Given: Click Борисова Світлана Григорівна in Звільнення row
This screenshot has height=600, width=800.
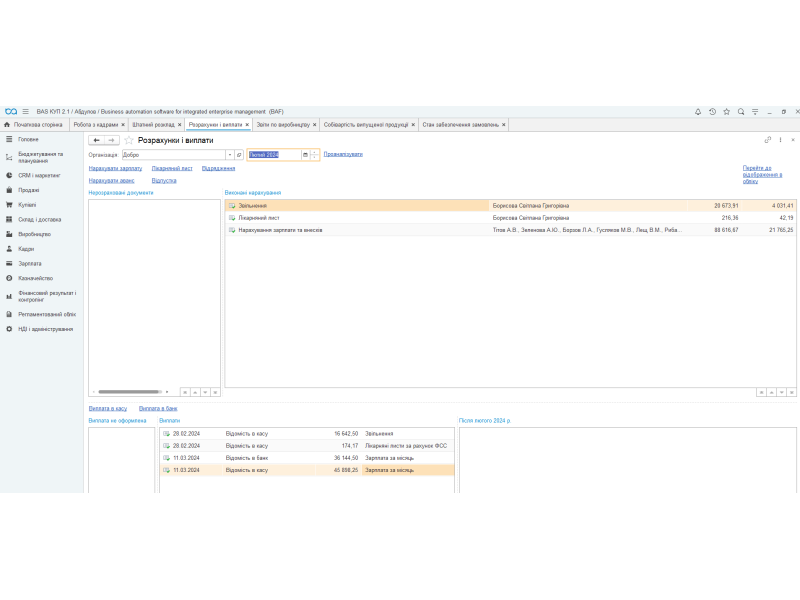Looking at the screenshot, I should tap(531, 206).
